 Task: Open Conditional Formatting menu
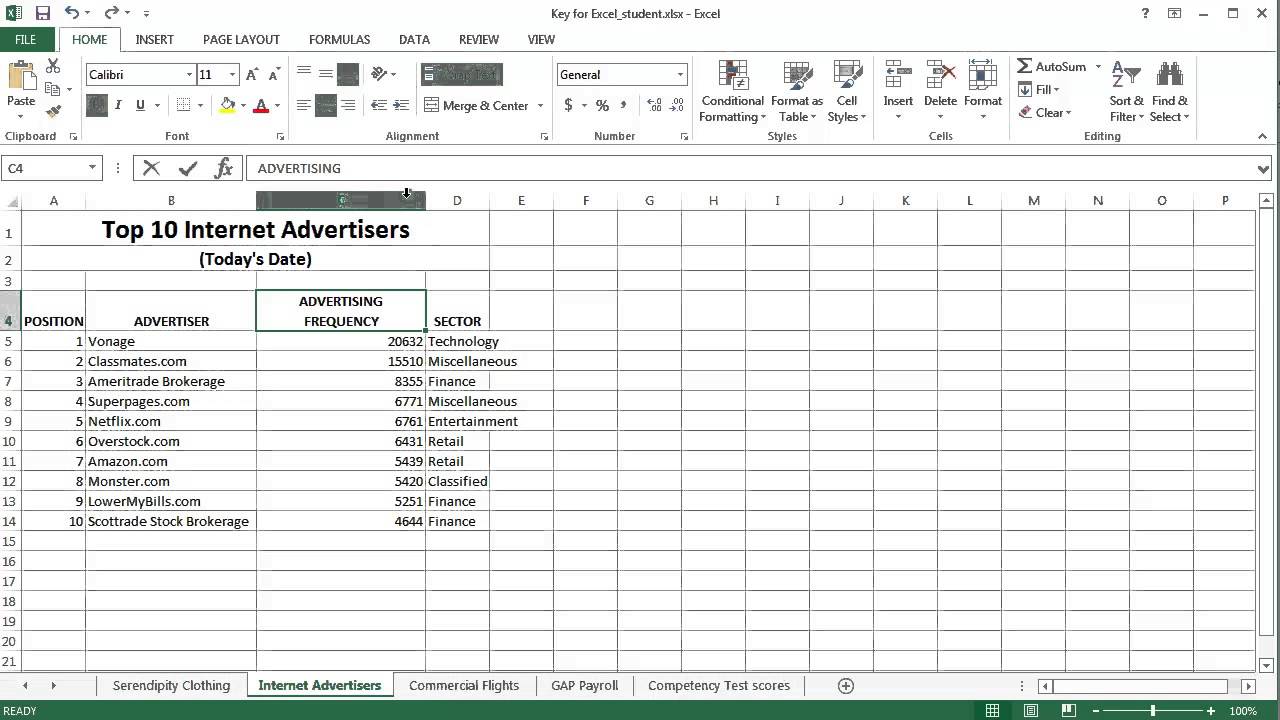pyautogui.click(x=732, y=92)
